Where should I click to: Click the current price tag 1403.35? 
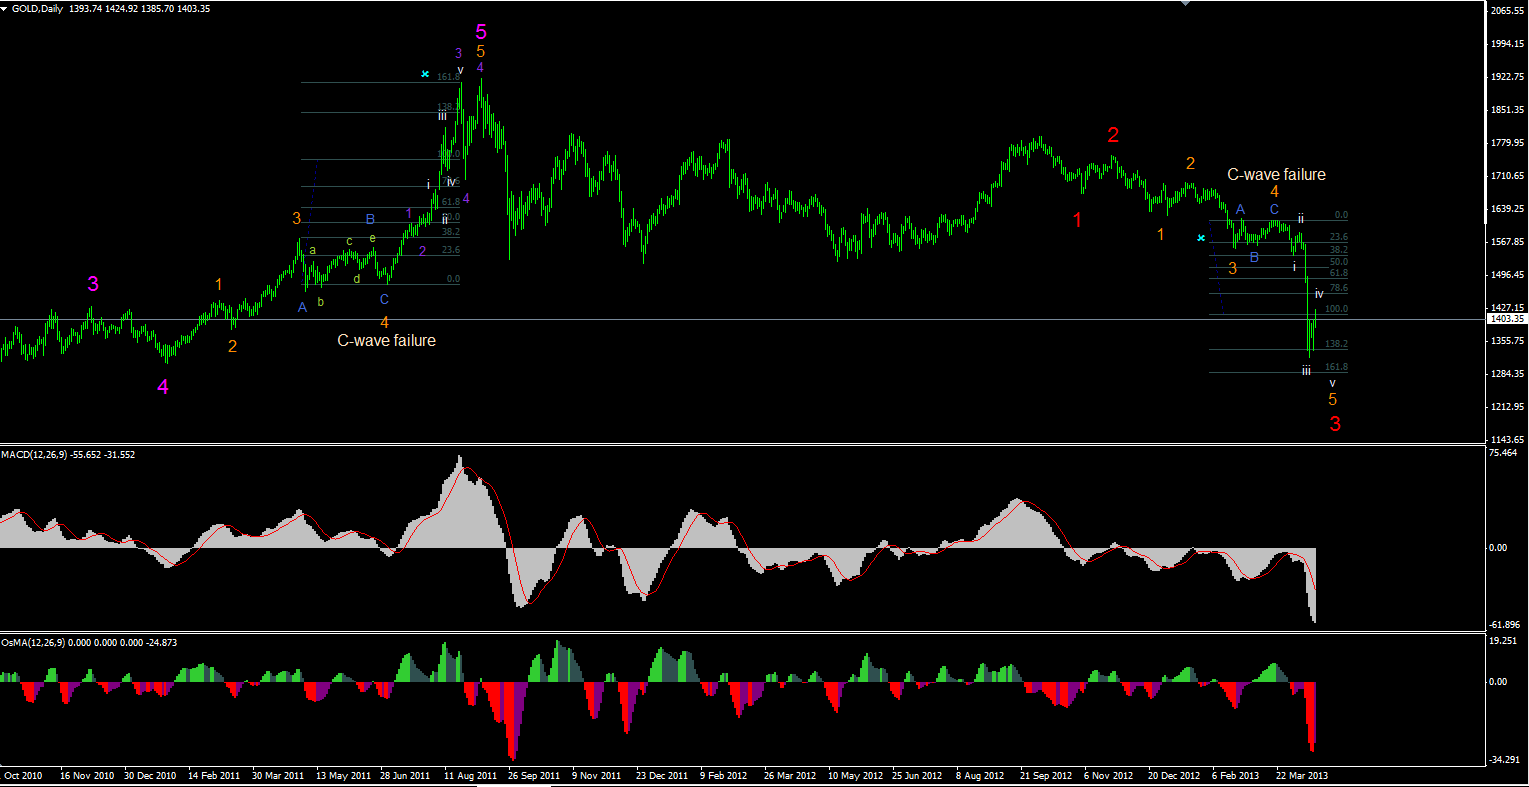1506,319
